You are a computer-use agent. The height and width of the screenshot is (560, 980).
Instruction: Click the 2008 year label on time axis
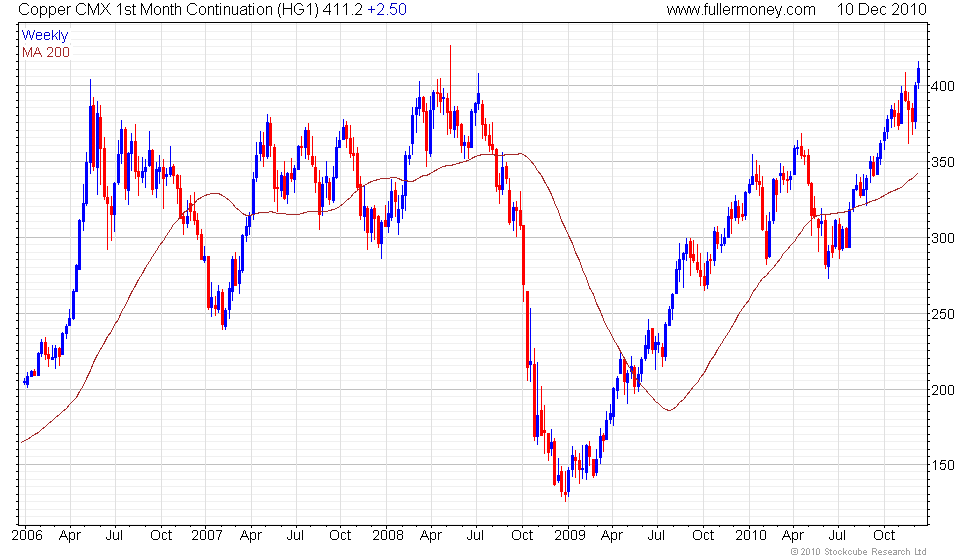coord(388,535)
